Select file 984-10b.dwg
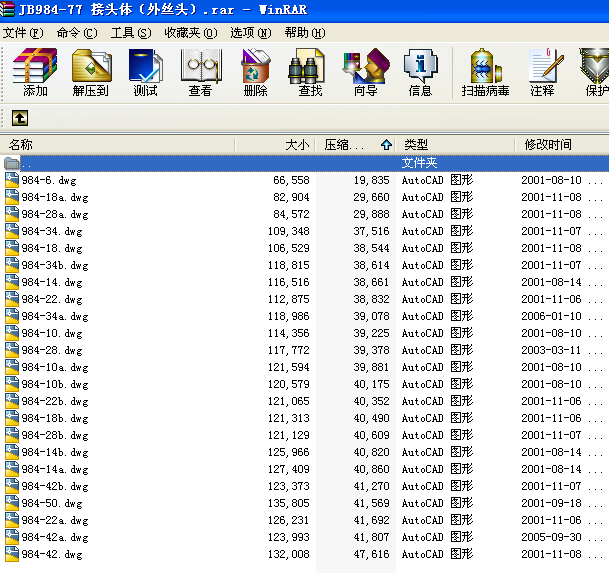This screenshot has width=609, height=573. pyautogui.click(x=55, y=384)
